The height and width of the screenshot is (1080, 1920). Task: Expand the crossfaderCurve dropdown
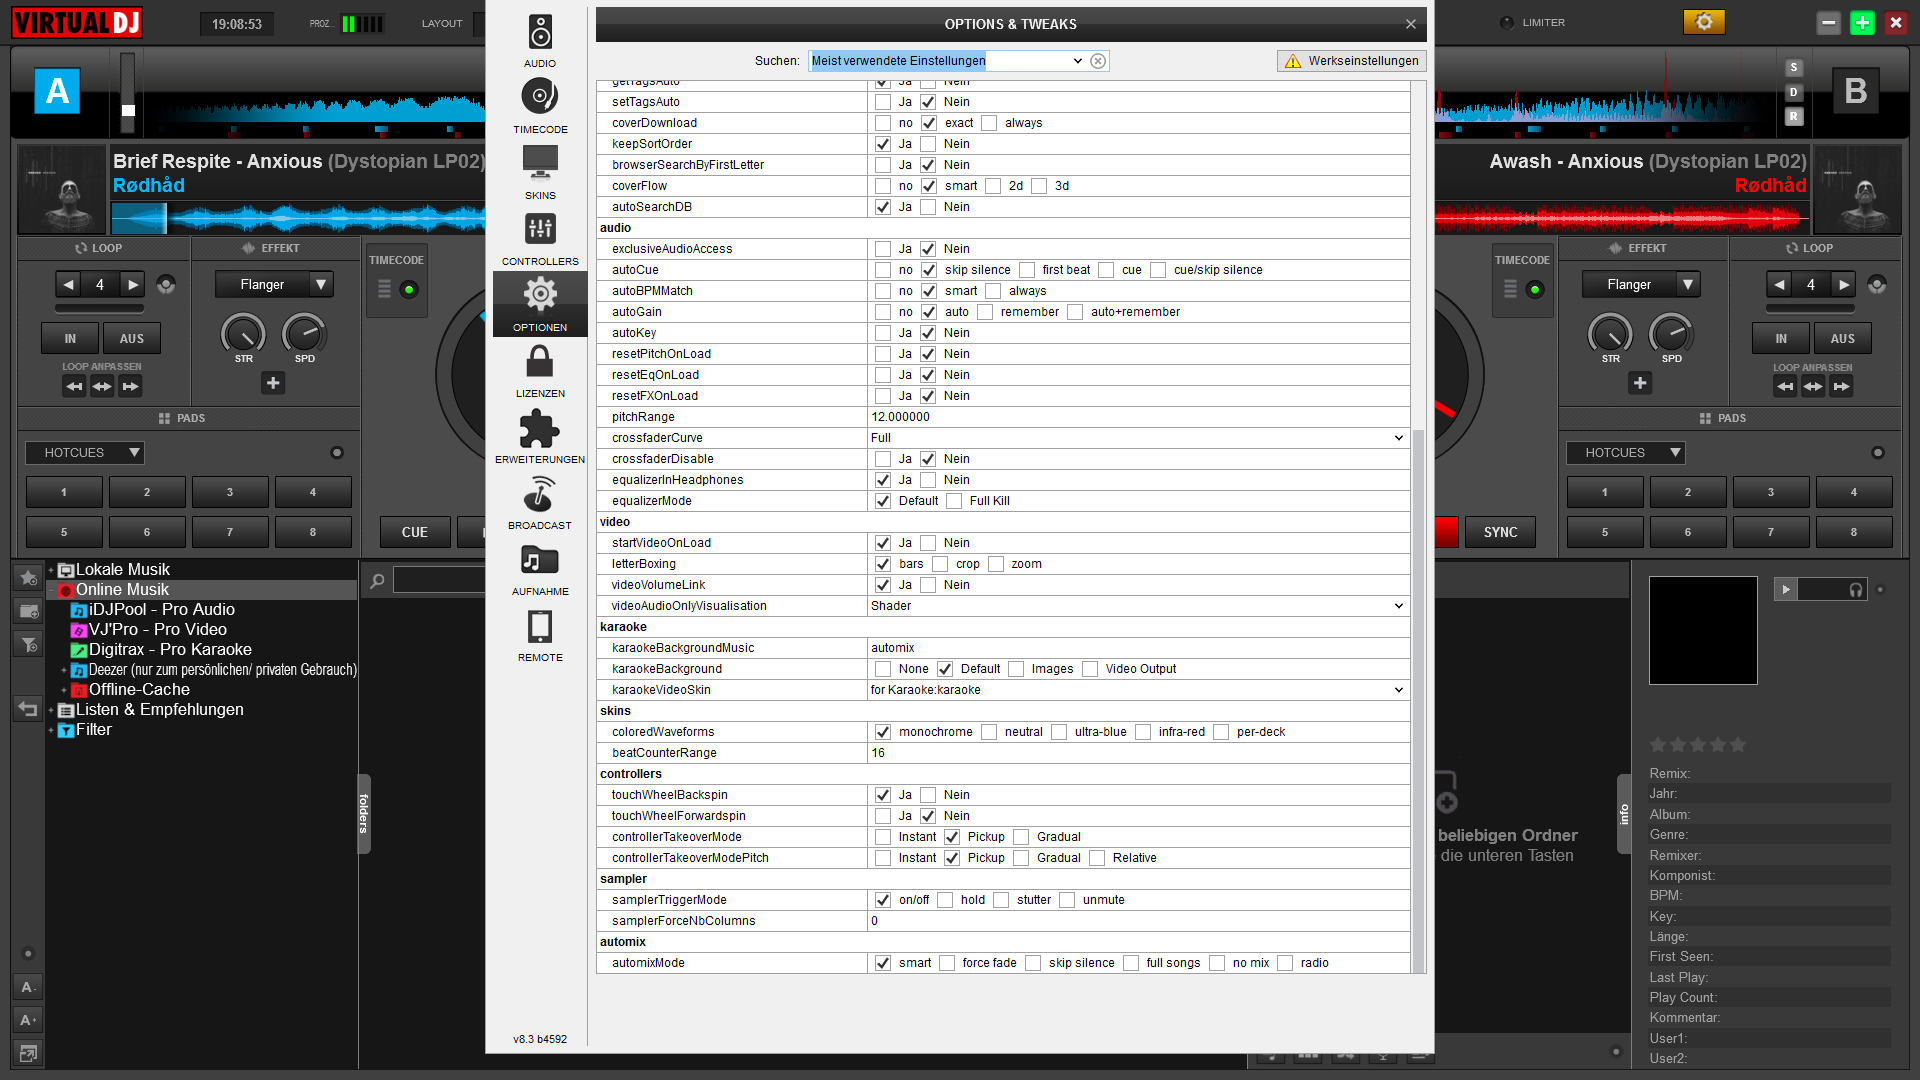pyautogui.click(x=1398, y=438)
